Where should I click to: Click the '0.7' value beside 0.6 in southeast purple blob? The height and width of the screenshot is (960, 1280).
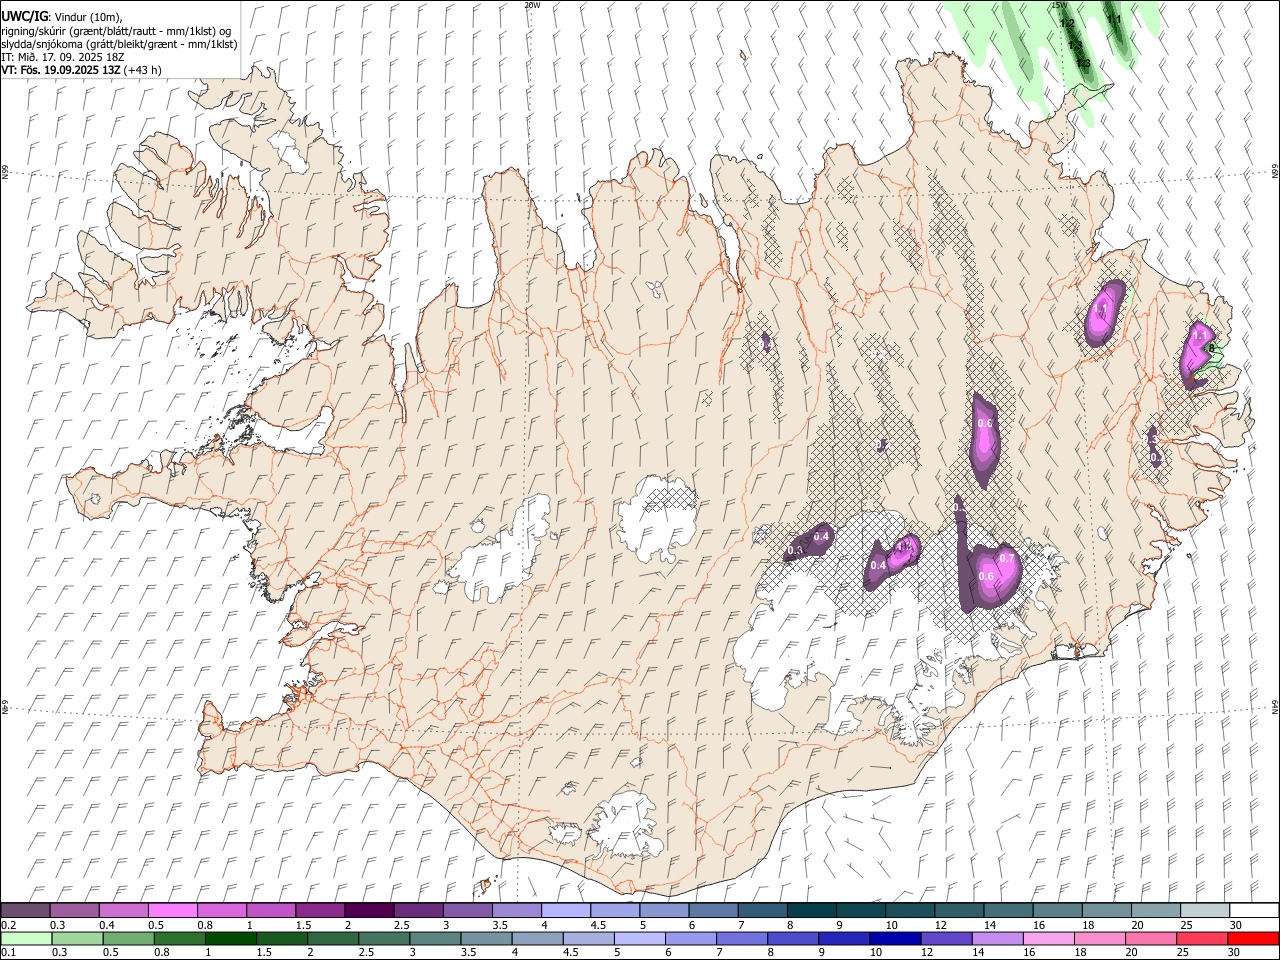click(x=1007, y=558)
